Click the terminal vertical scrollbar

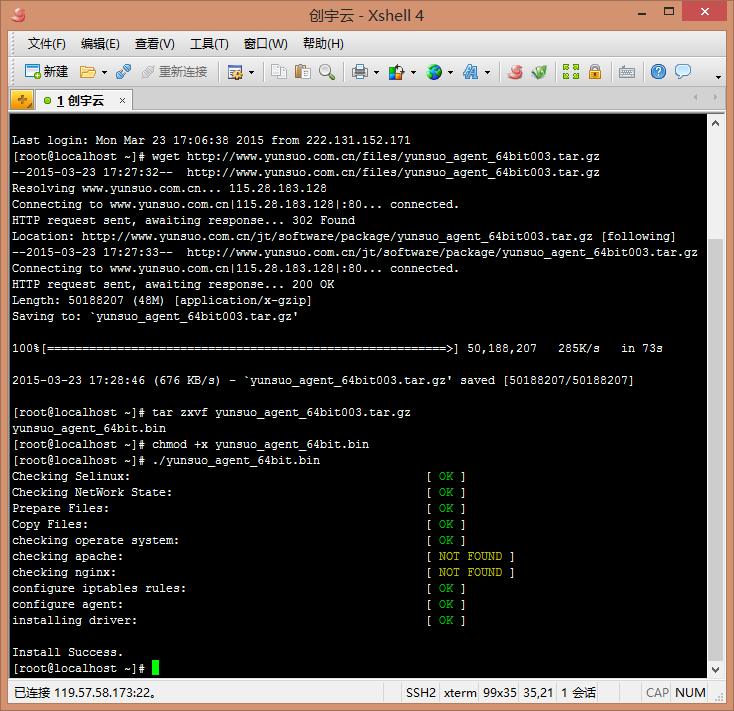tap(715, 400)
